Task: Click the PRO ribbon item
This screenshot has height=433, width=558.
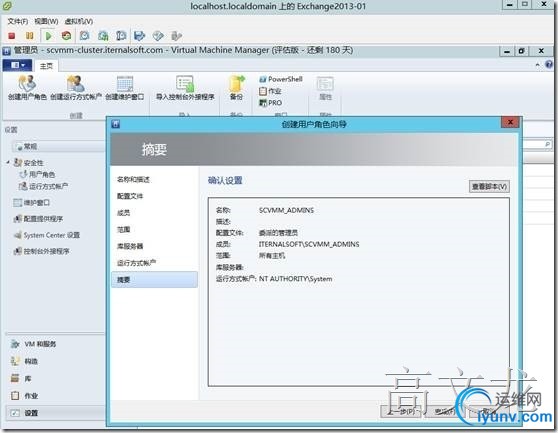Action: (x=270, y=103)
